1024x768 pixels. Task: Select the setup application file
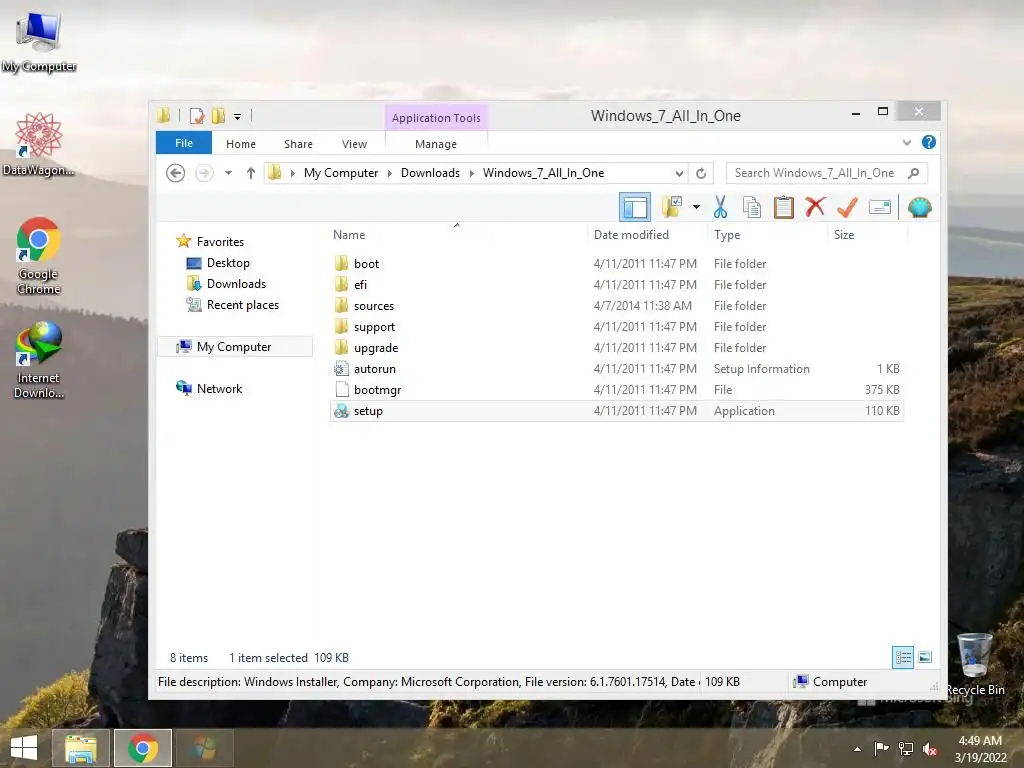[617, 411]
